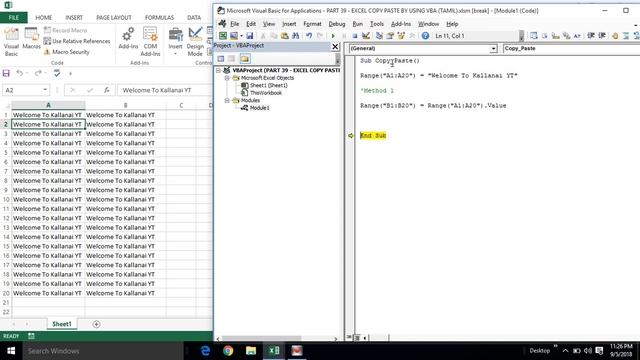The height and width of the screenshot is (360, 640).
Task: Click spelling check icon in Excel toolbar
Action: [57, 73]
